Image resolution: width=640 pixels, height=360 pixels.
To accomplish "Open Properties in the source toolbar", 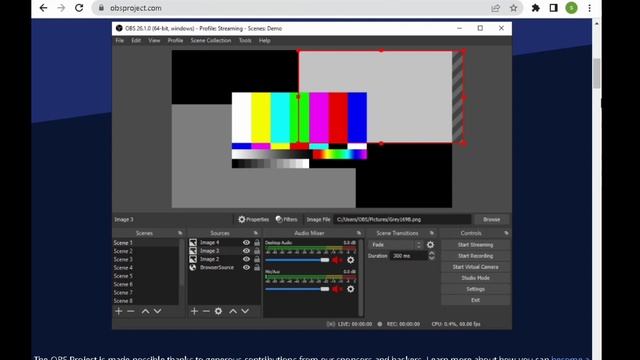I will (x=253, y=220).
